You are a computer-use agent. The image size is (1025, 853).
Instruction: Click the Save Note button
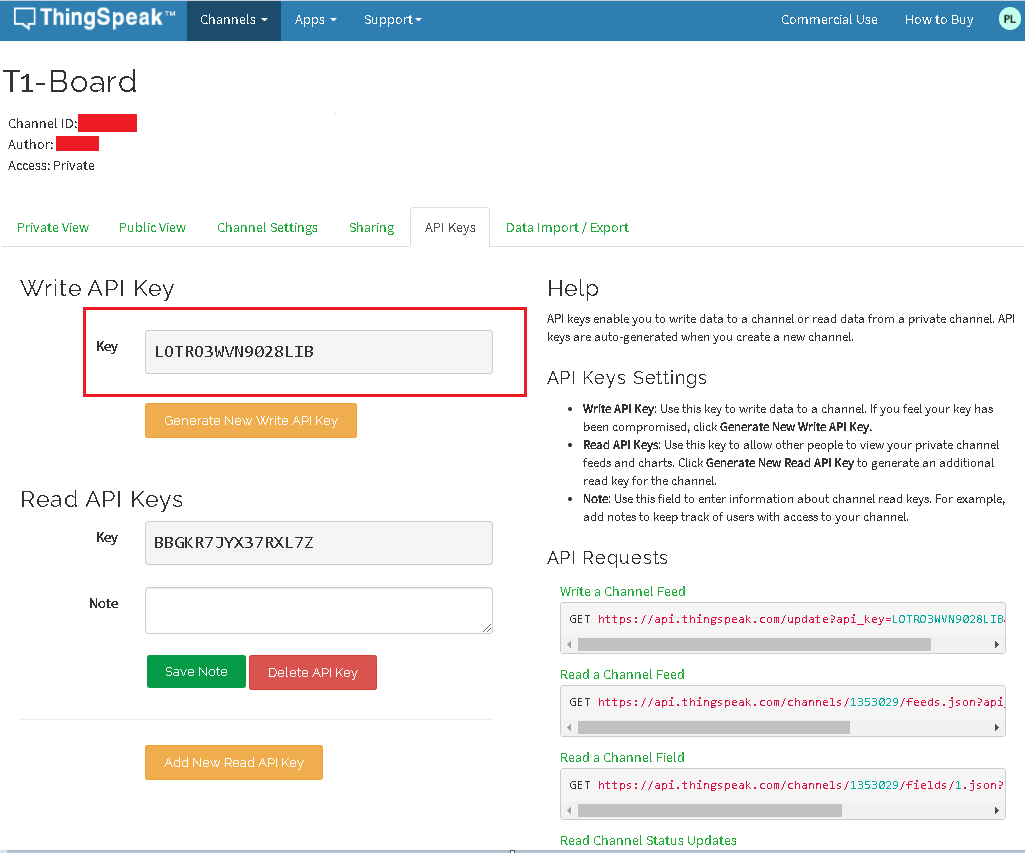pos(195,671)
